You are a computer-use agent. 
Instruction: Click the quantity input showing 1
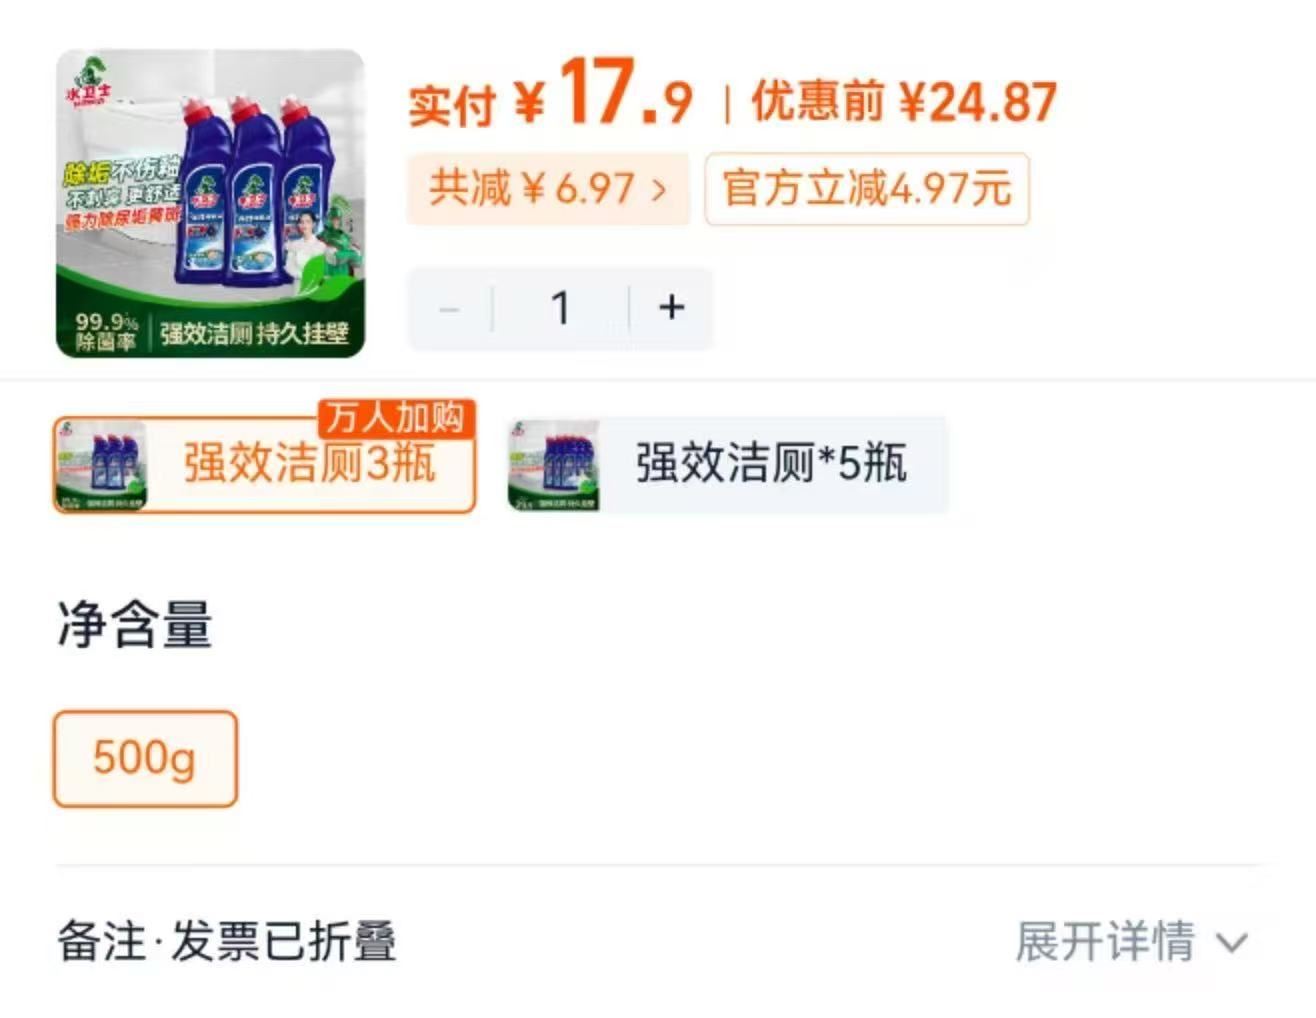561,308
